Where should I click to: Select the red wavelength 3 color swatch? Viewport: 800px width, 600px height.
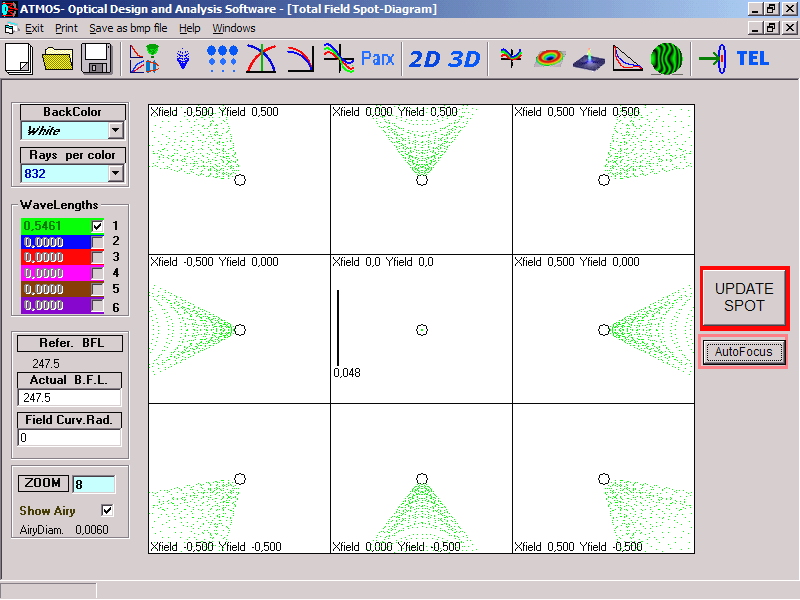pos(56,257)
